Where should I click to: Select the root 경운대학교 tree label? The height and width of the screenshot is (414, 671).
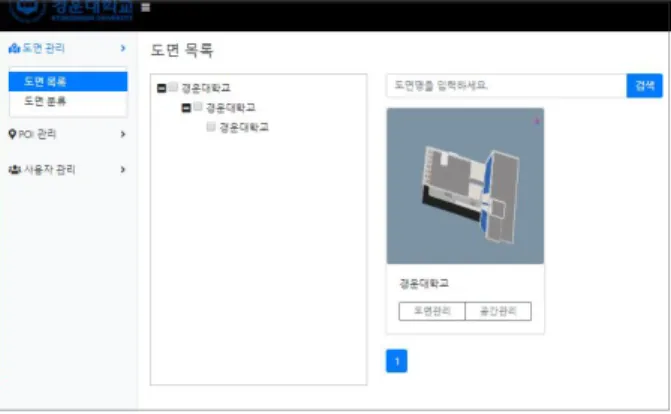(x=206, y=88)
